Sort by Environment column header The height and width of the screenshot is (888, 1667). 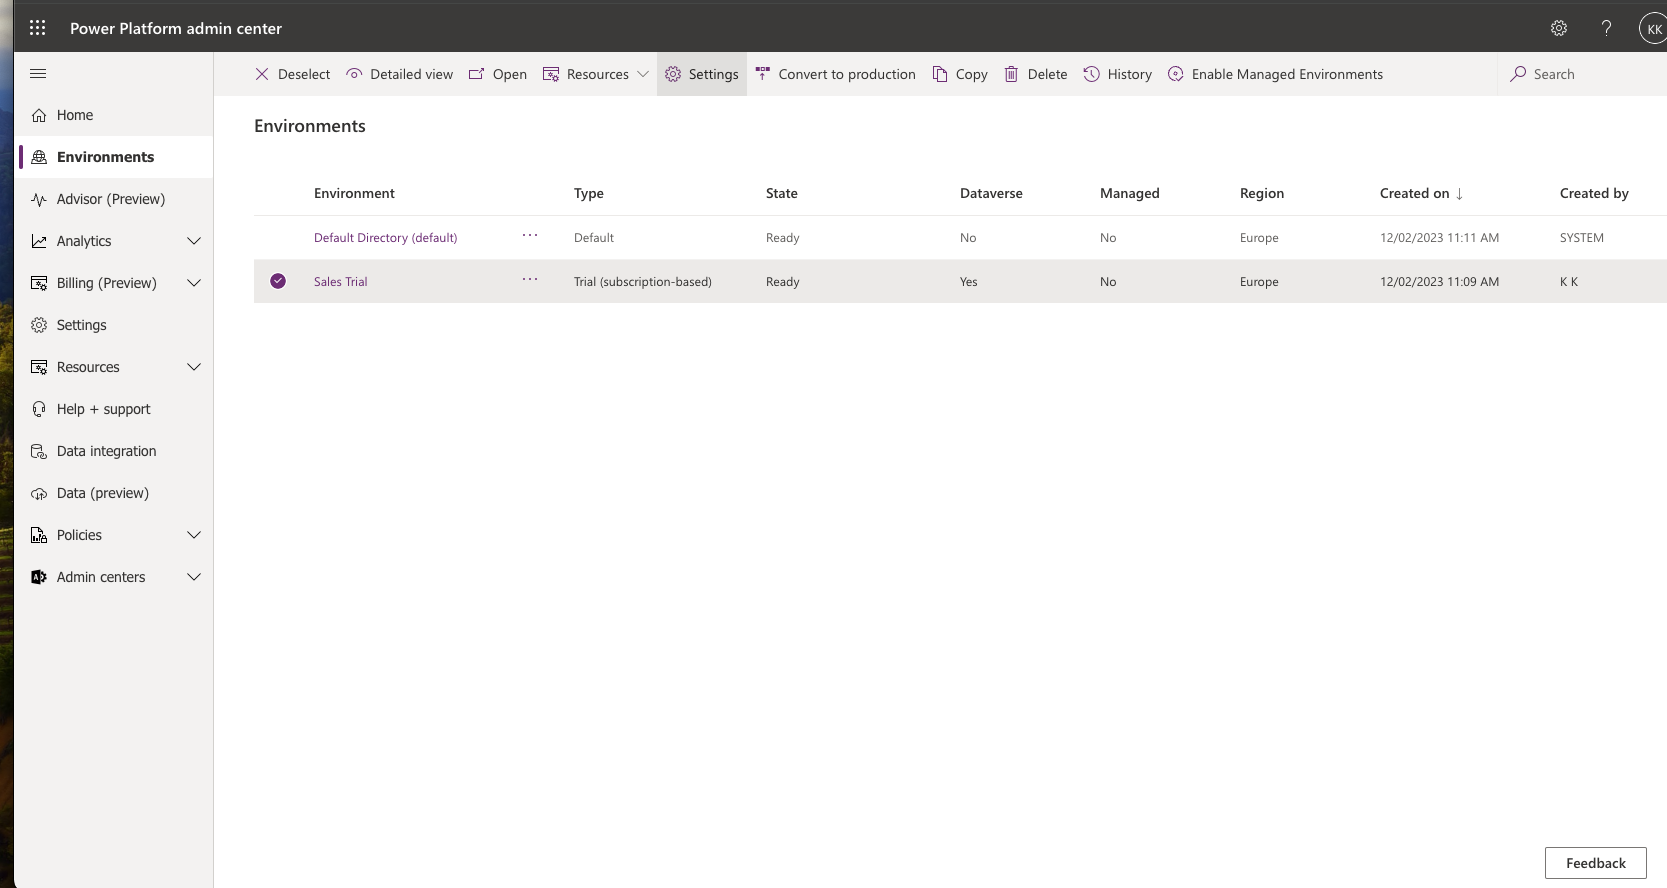pyautogui.click(x=354, y=193)
